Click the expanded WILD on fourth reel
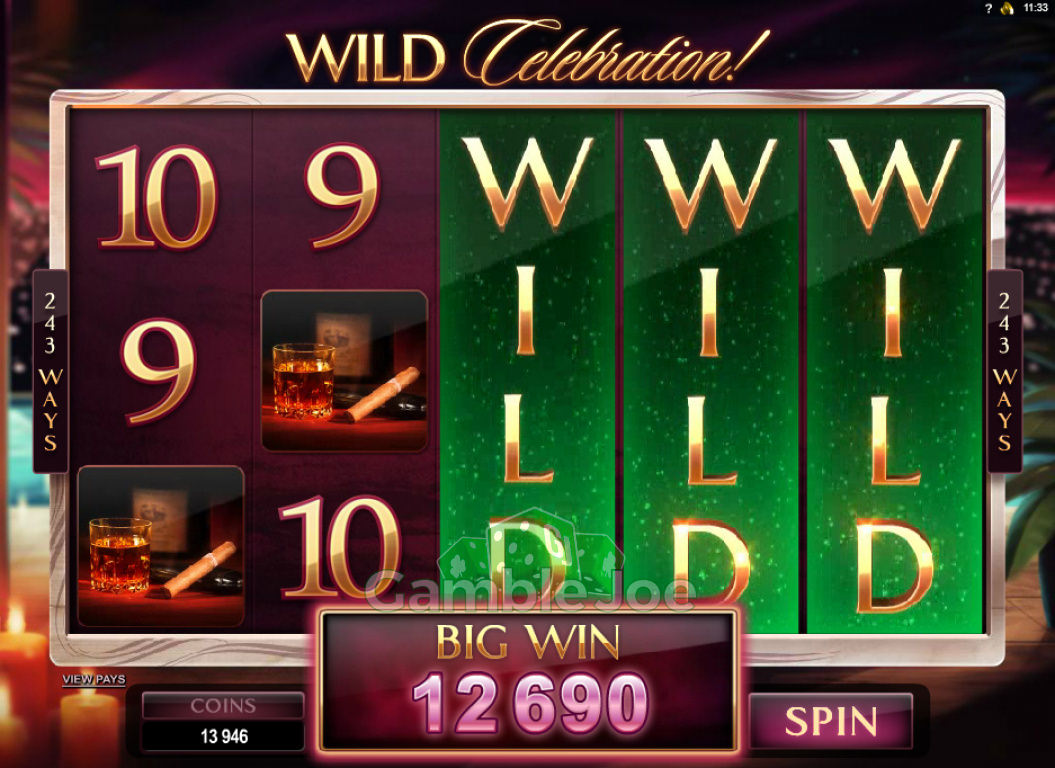The image size is (1055, 768). (711, 372)
